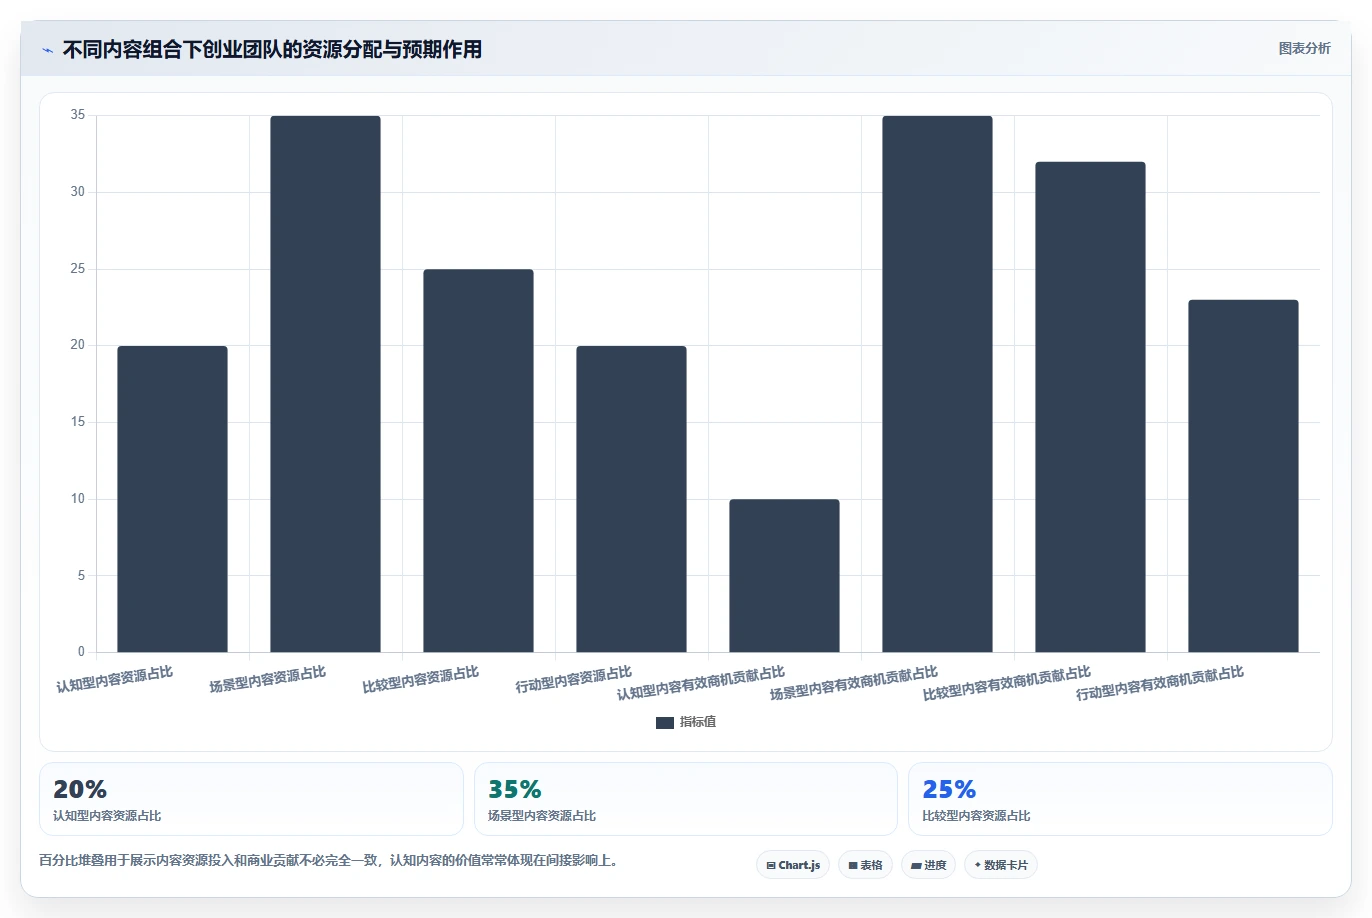Click the lightning icon beside the chart title
This screenshot has height=918, width=1372.
pos(47,50)
